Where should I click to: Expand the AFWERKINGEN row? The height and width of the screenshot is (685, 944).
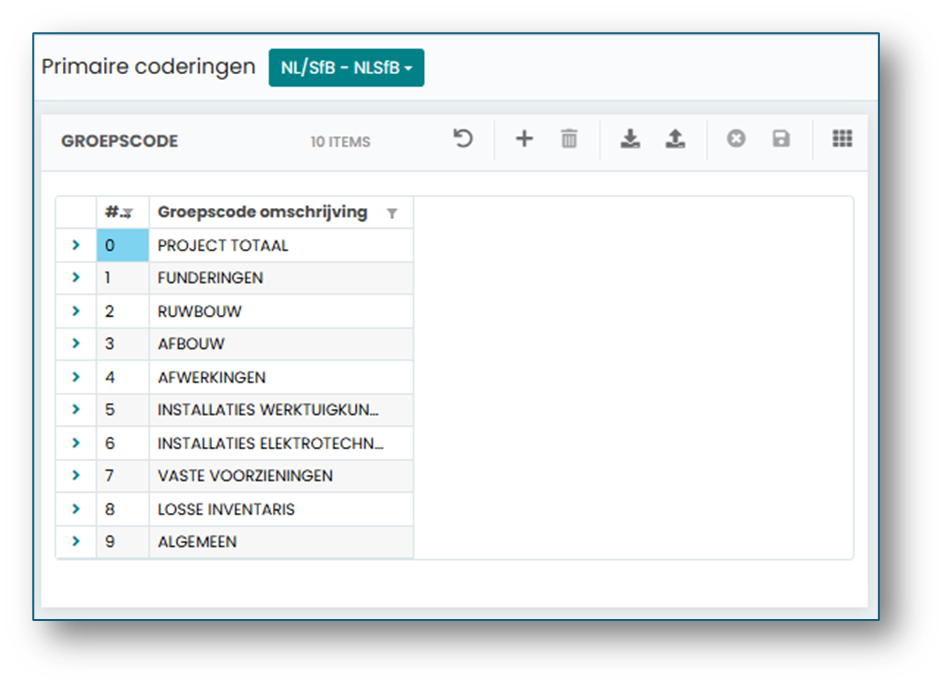tap(76, 377)
